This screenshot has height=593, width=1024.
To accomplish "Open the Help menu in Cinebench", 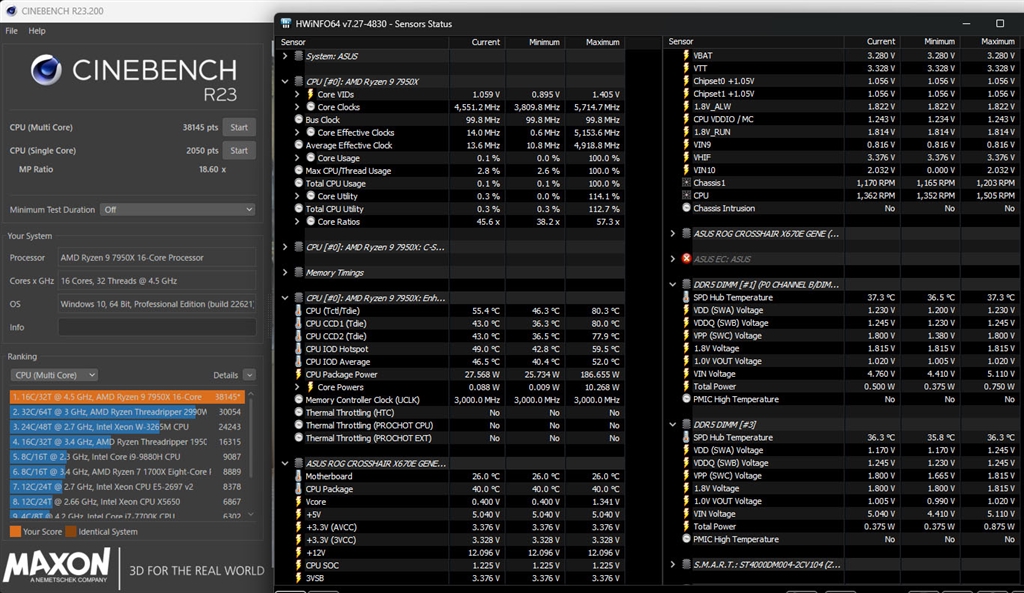I will coord(37,31).
